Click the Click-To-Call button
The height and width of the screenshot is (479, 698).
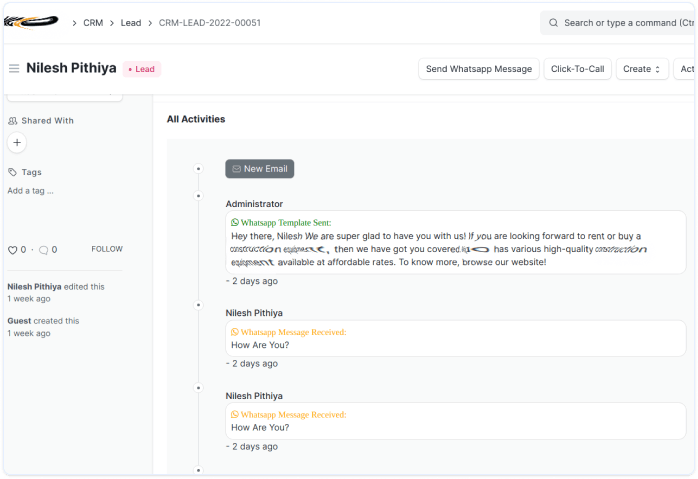tap(578, 69)
